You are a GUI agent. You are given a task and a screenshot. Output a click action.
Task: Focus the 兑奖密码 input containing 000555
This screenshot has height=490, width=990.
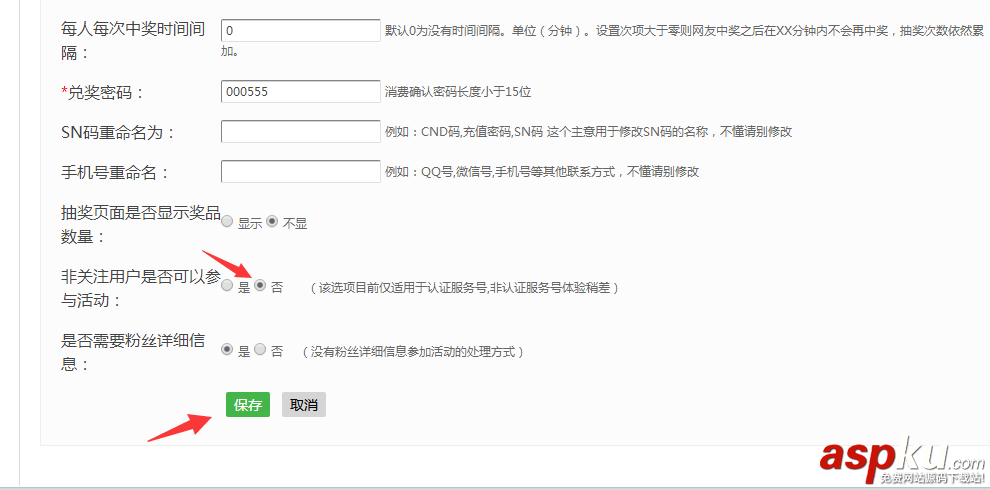coord(301,92)
